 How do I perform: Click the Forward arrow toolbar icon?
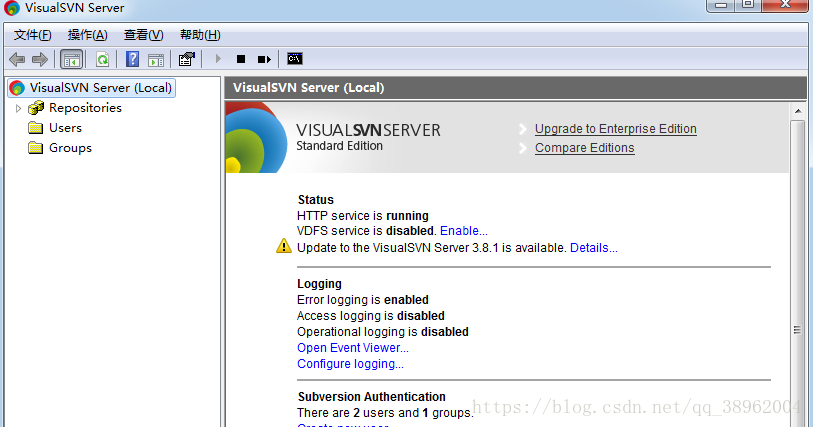pos(39,60)
